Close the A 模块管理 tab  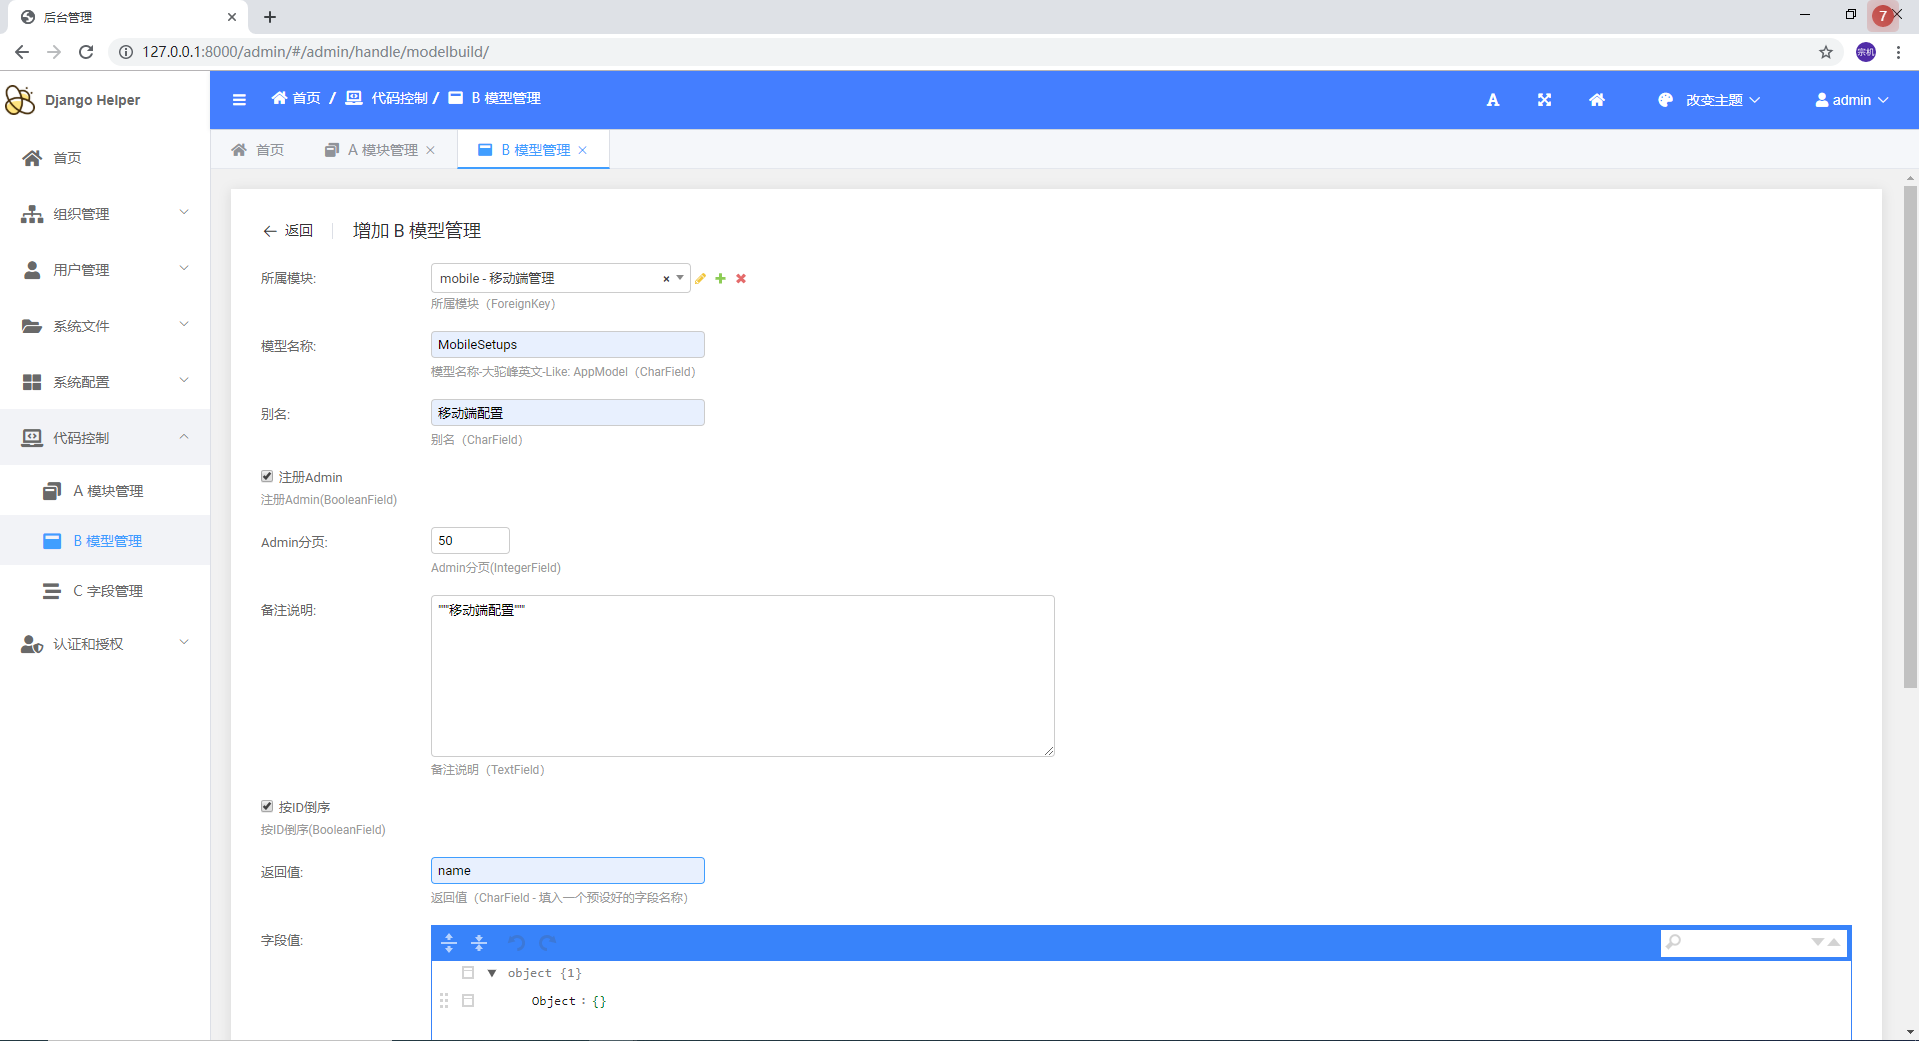click(x=431, y=150)
